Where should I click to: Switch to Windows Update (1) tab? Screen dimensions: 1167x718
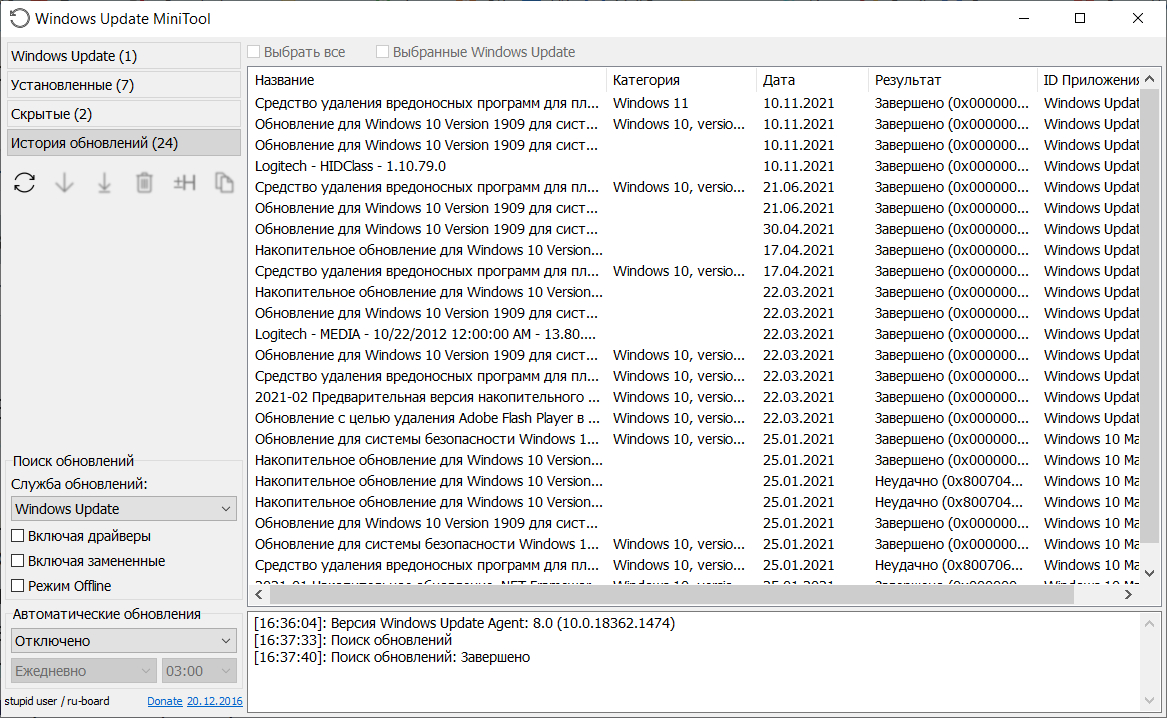(124, 56)
